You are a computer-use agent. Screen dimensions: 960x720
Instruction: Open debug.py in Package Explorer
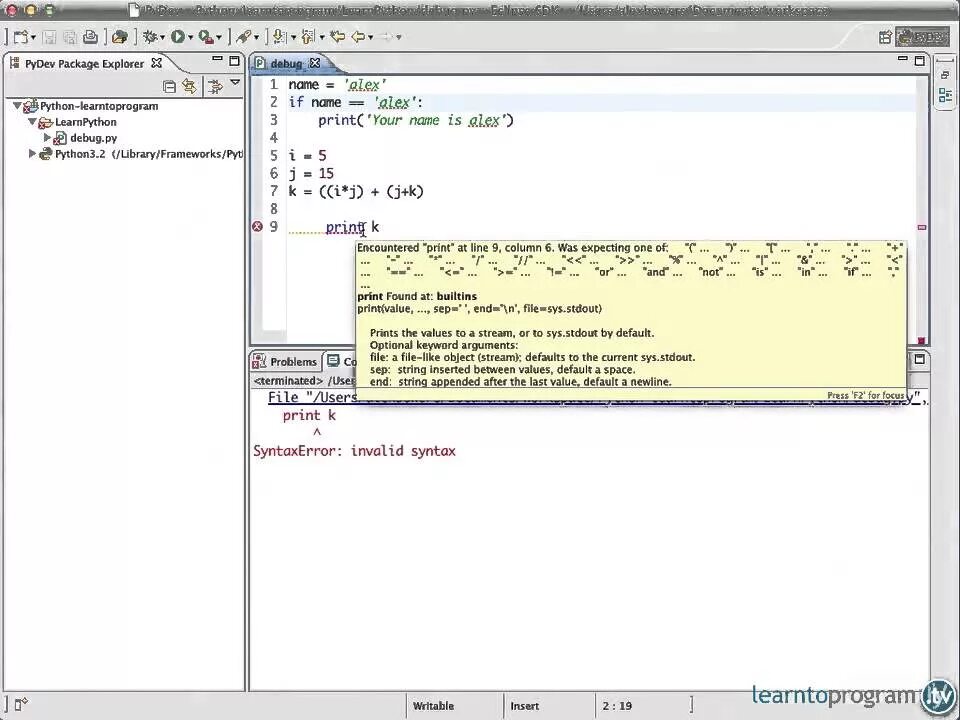coord(93,138)
